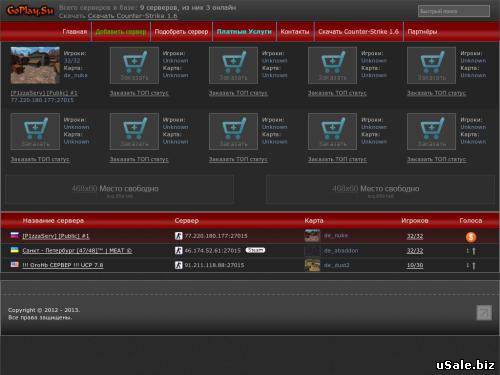The image size is (500, 375).
Task: Open Платные Услуги in navigation bar
Action: tap(244, 32)
